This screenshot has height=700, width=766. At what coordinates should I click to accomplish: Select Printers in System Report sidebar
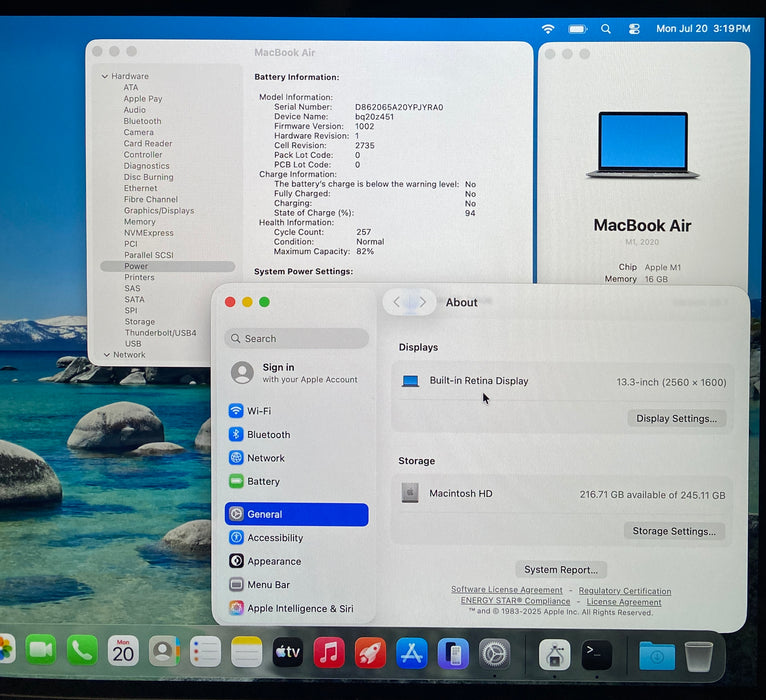coord(139,277)
